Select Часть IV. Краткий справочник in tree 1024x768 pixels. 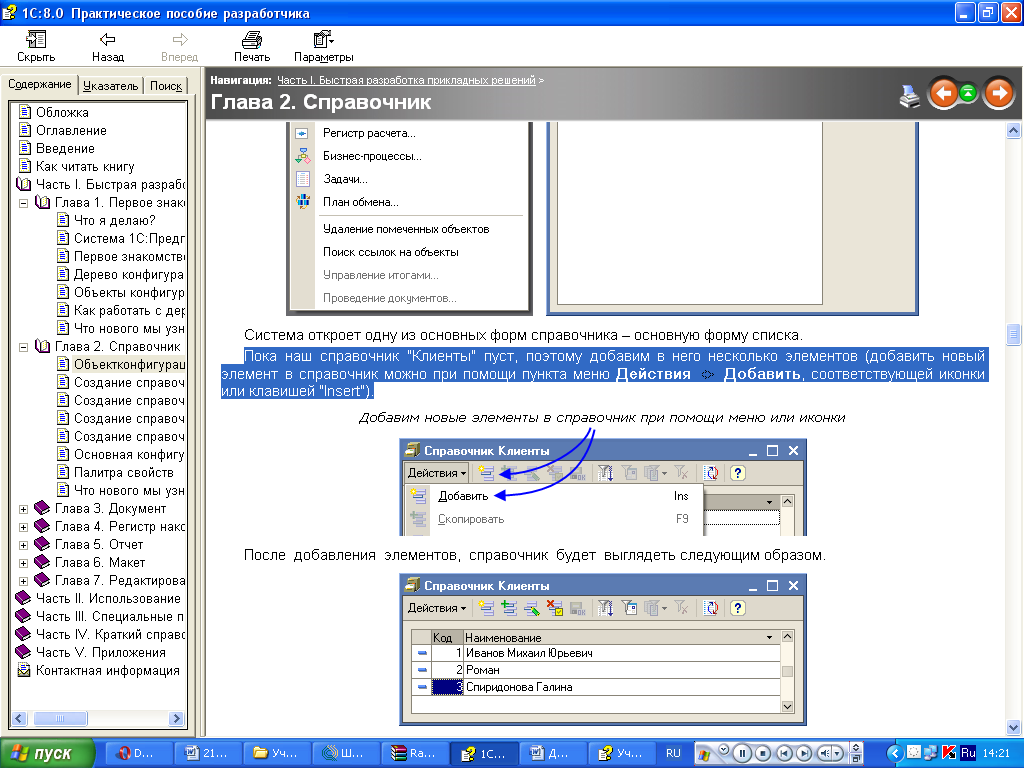(110, 634)
